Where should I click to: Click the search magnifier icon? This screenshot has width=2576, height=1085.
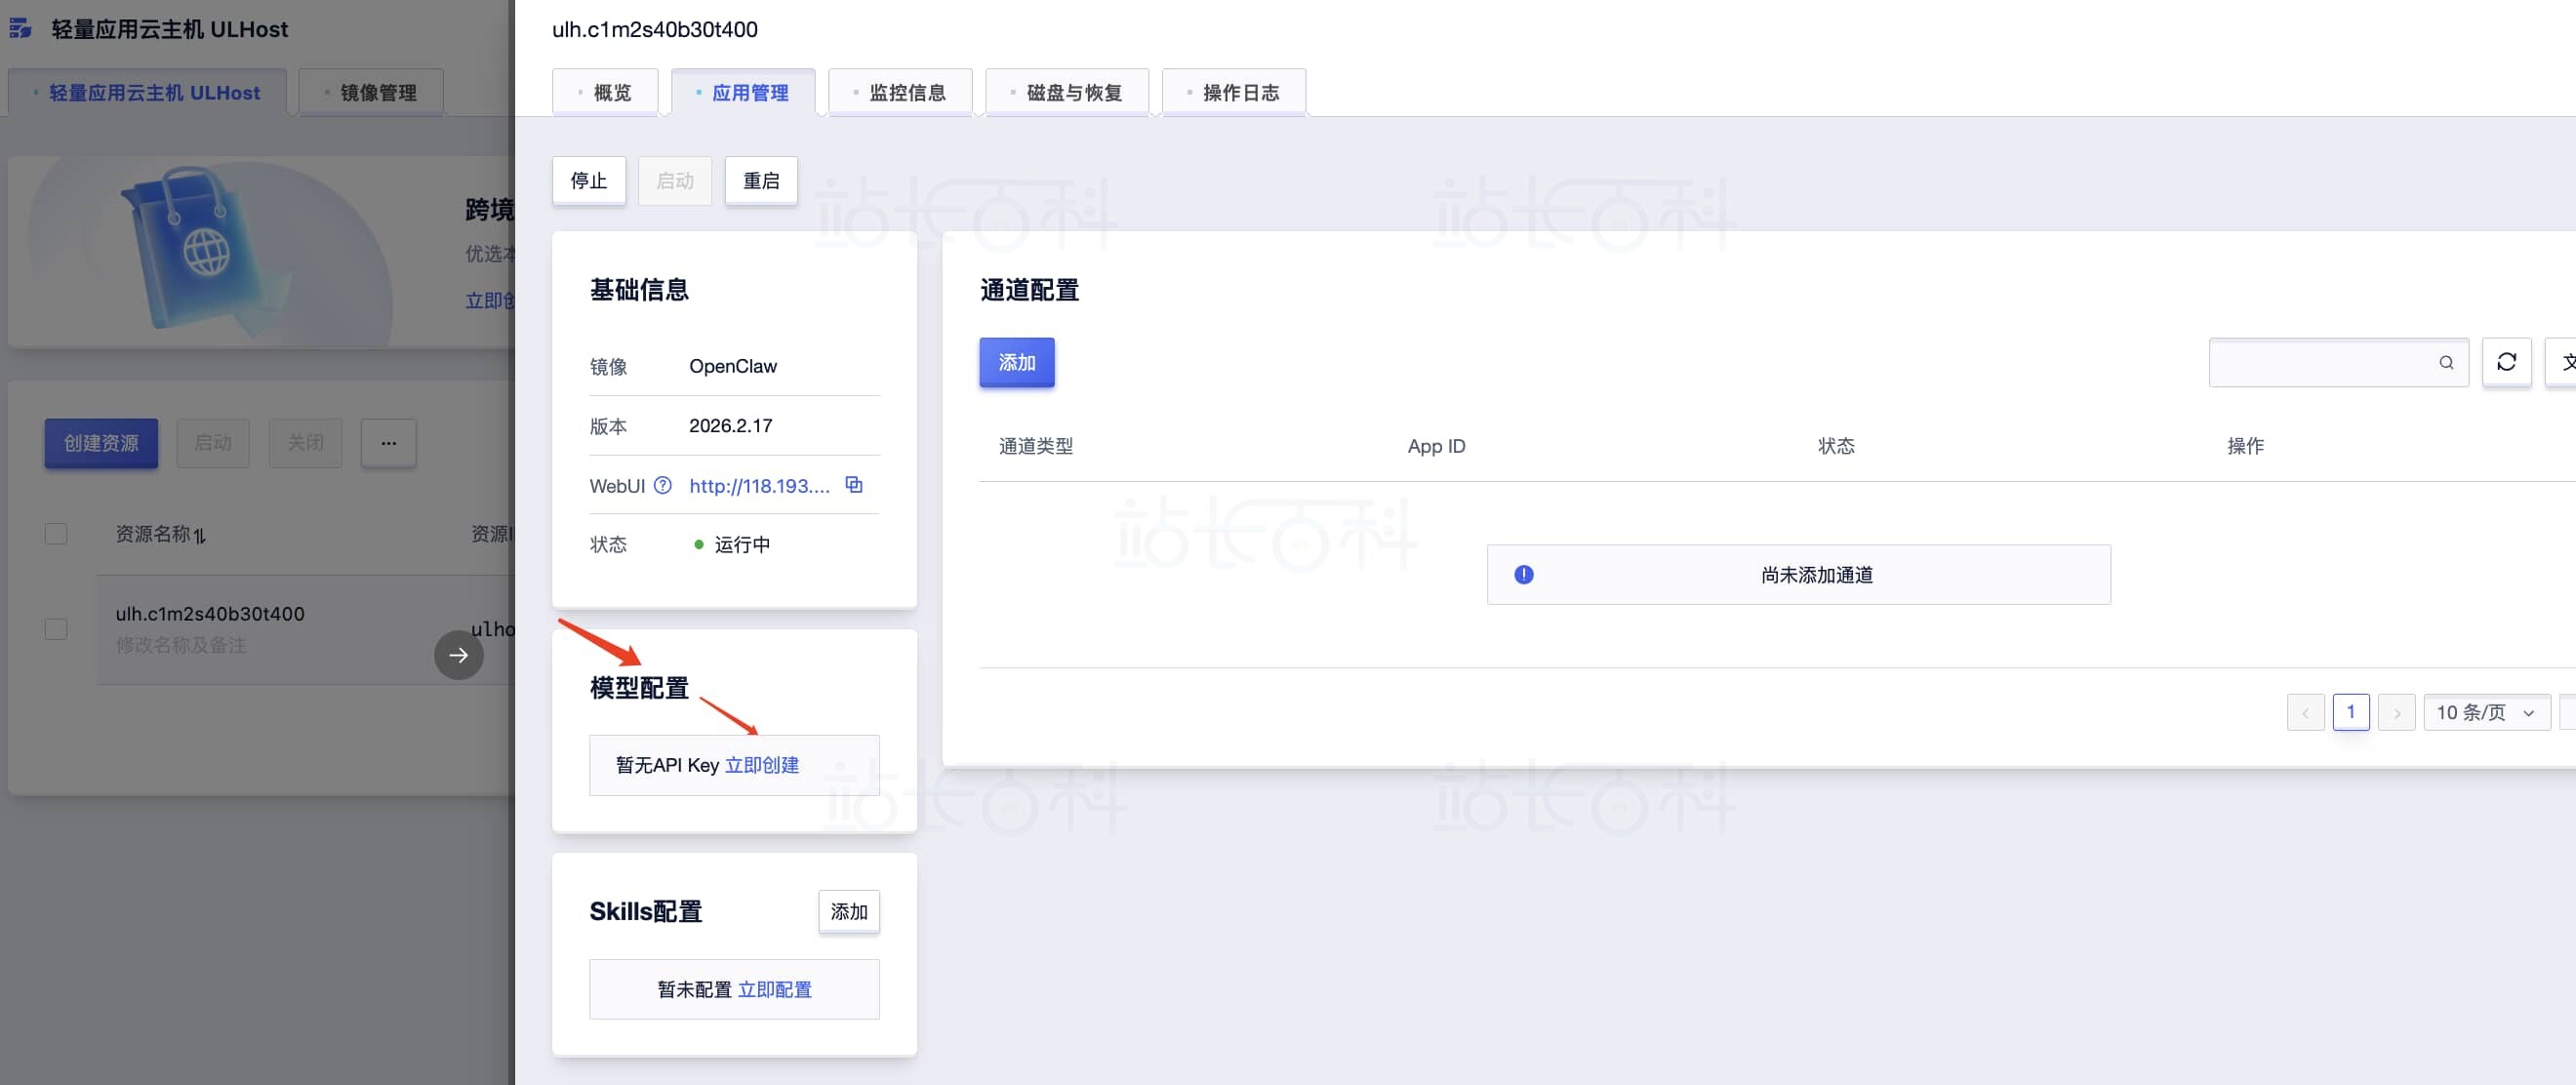2446,362
